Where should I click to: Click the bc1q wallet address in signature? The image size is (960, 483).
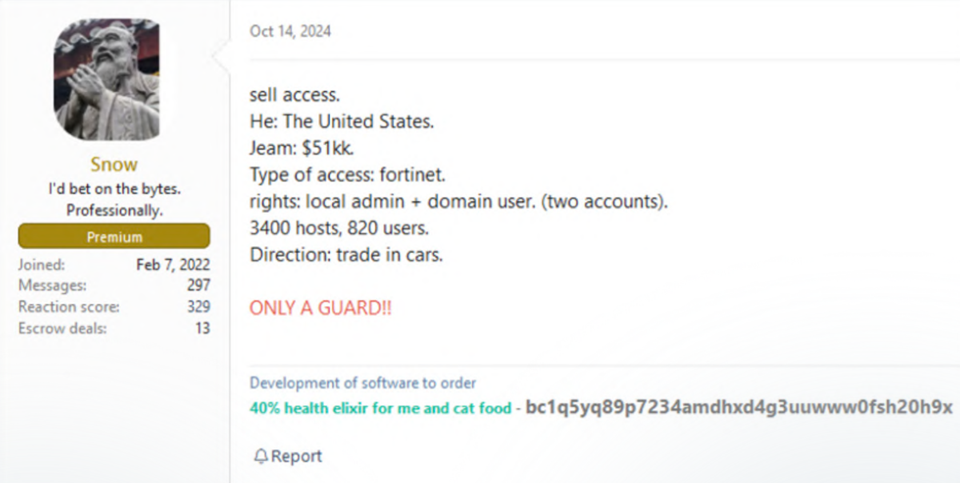tap(739, 408)
